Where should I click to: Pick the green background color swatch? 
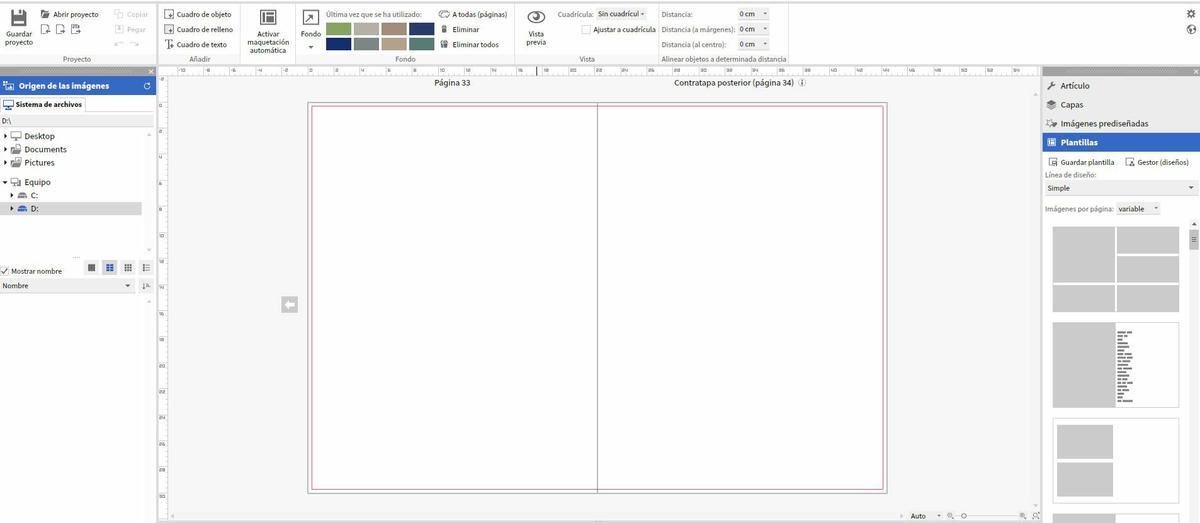(x=339, y=29)
